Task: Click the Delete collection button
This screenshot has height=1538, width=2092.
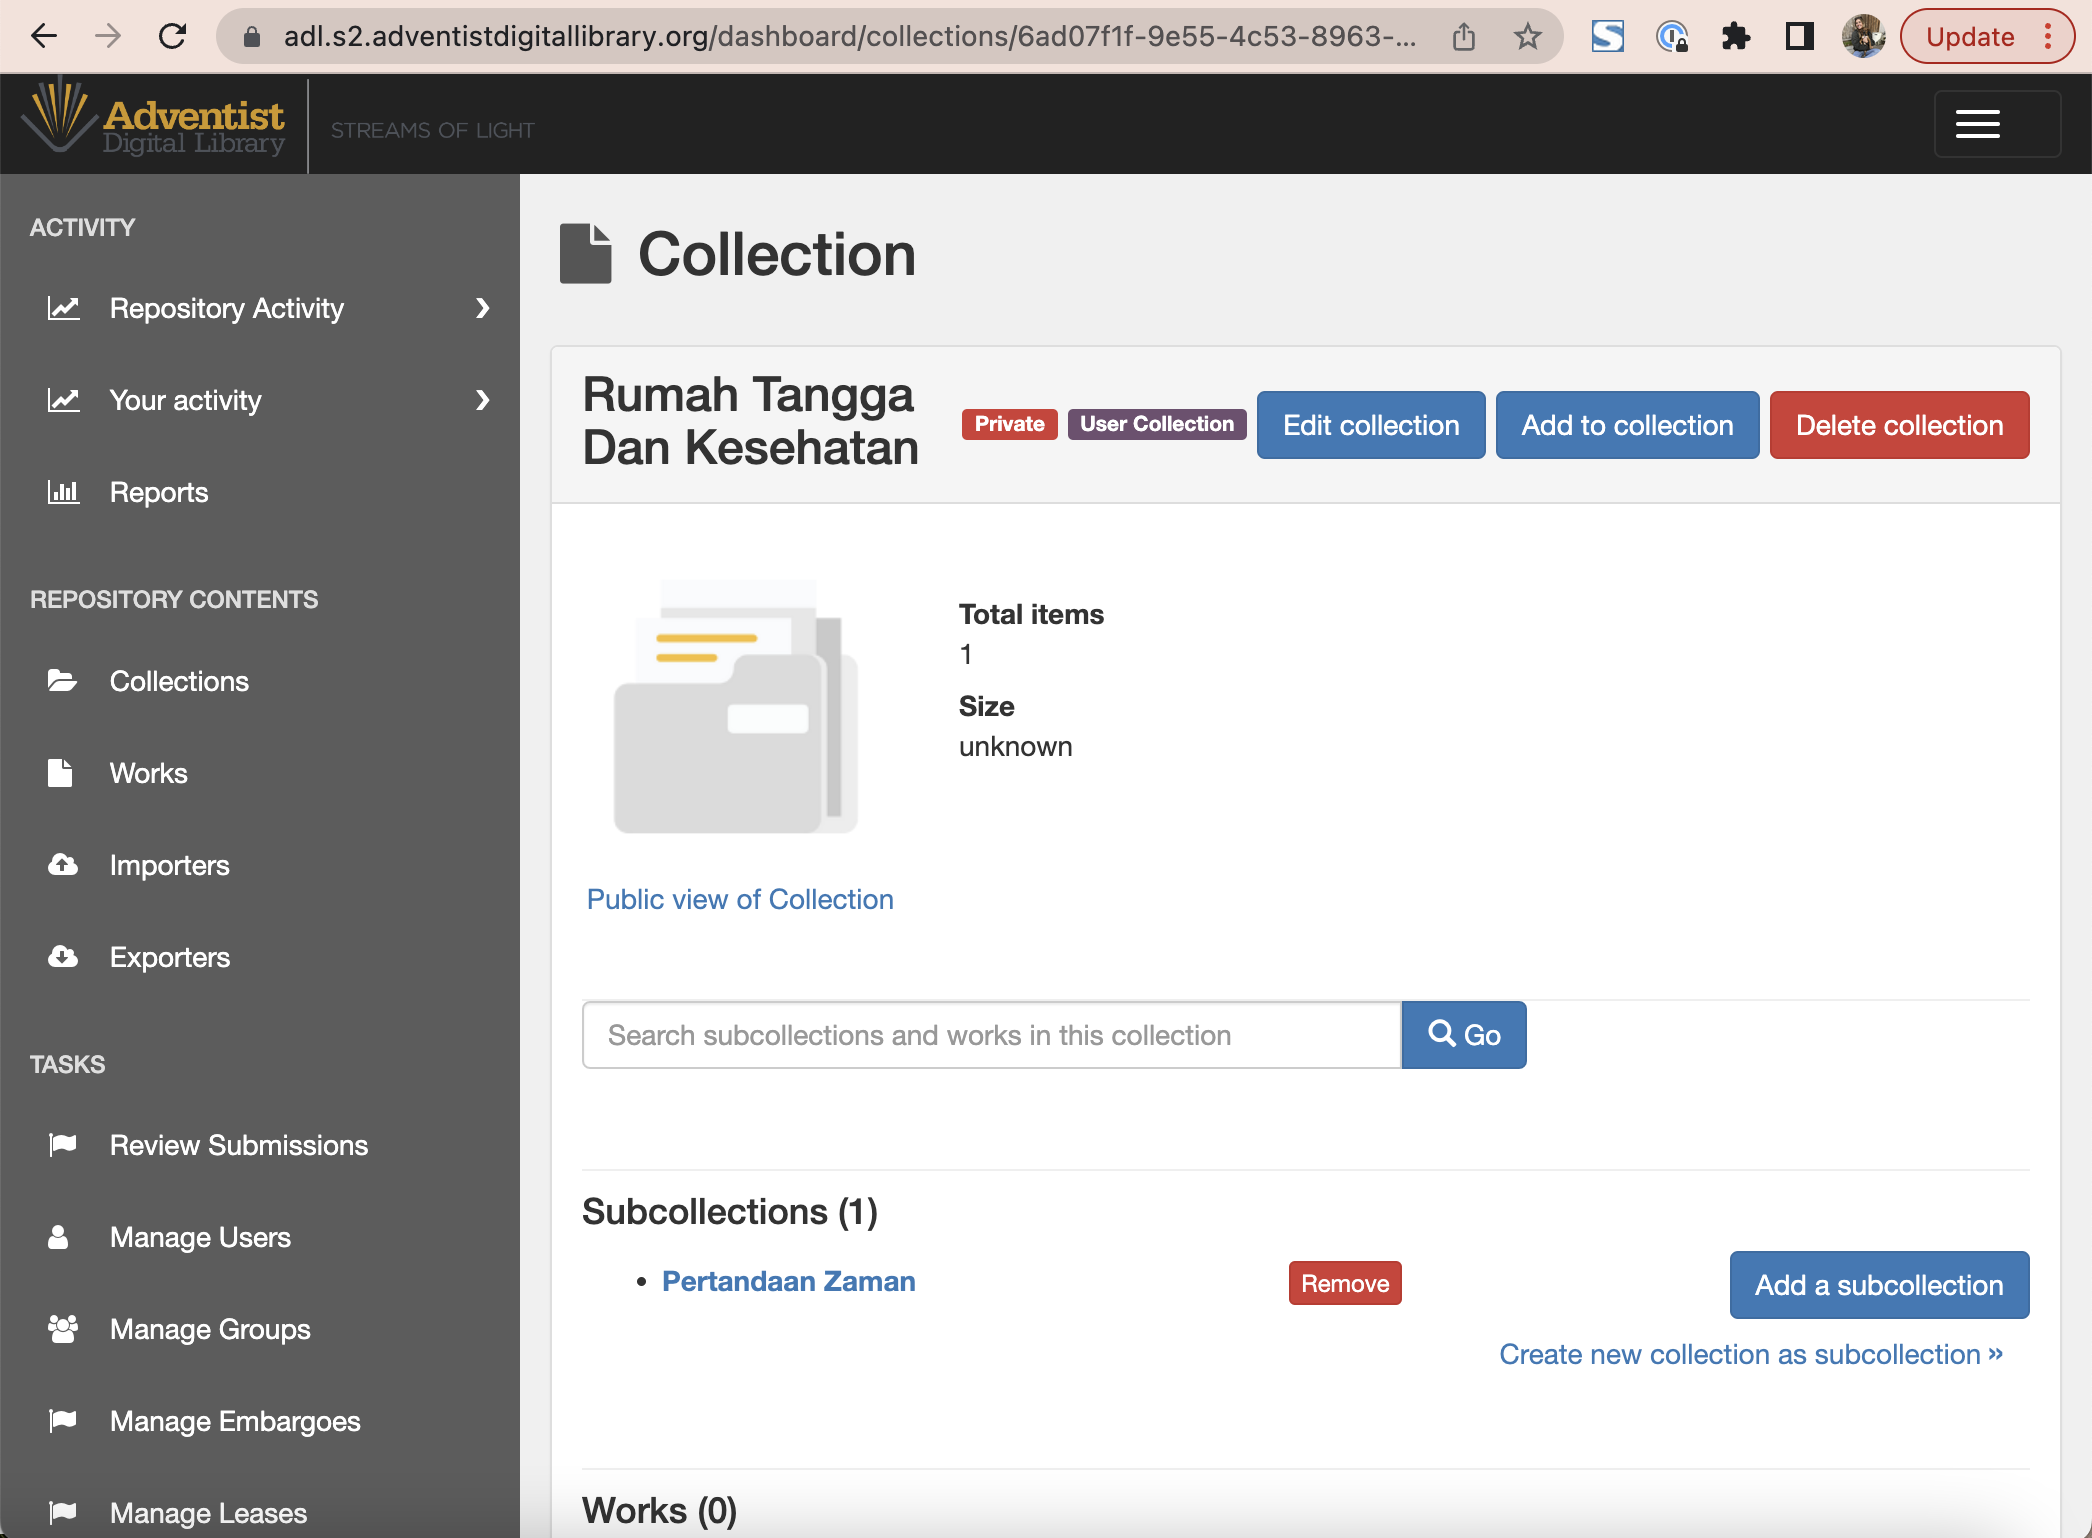Action: (1899, 425)
